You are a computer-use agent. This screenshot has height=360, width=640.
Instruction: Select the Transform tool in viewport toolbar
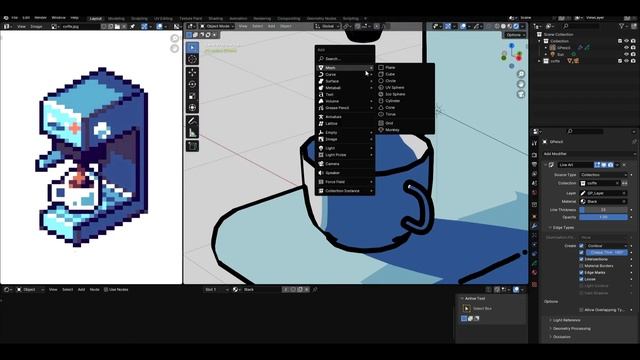point(192,107)
